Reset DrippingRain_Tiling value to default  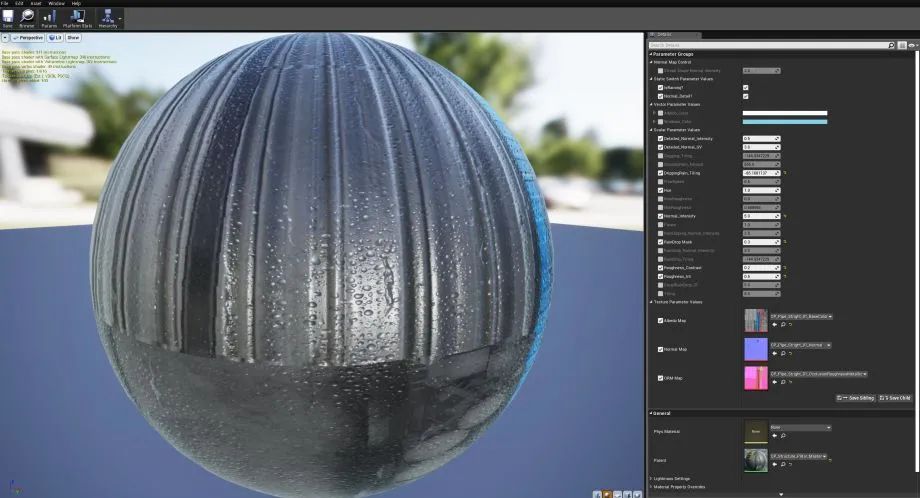[785, 173]
